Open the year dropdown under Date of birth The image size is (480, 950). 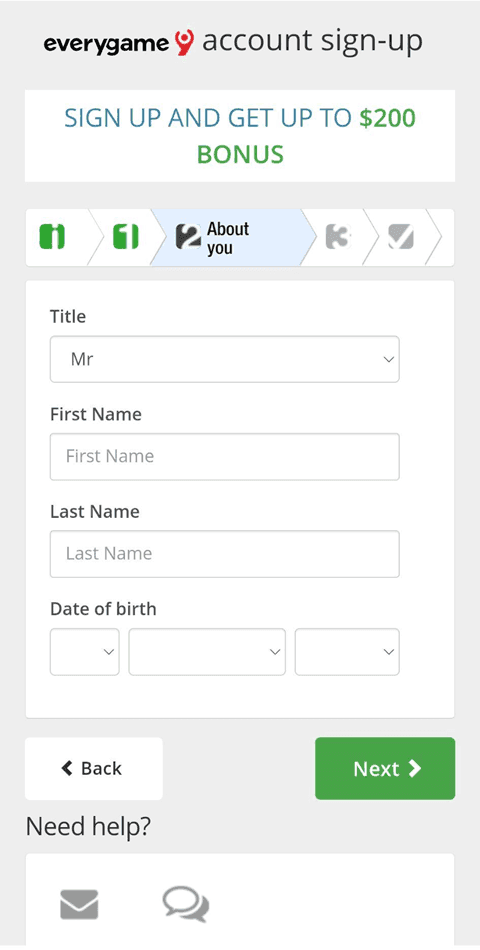[347, 652]
